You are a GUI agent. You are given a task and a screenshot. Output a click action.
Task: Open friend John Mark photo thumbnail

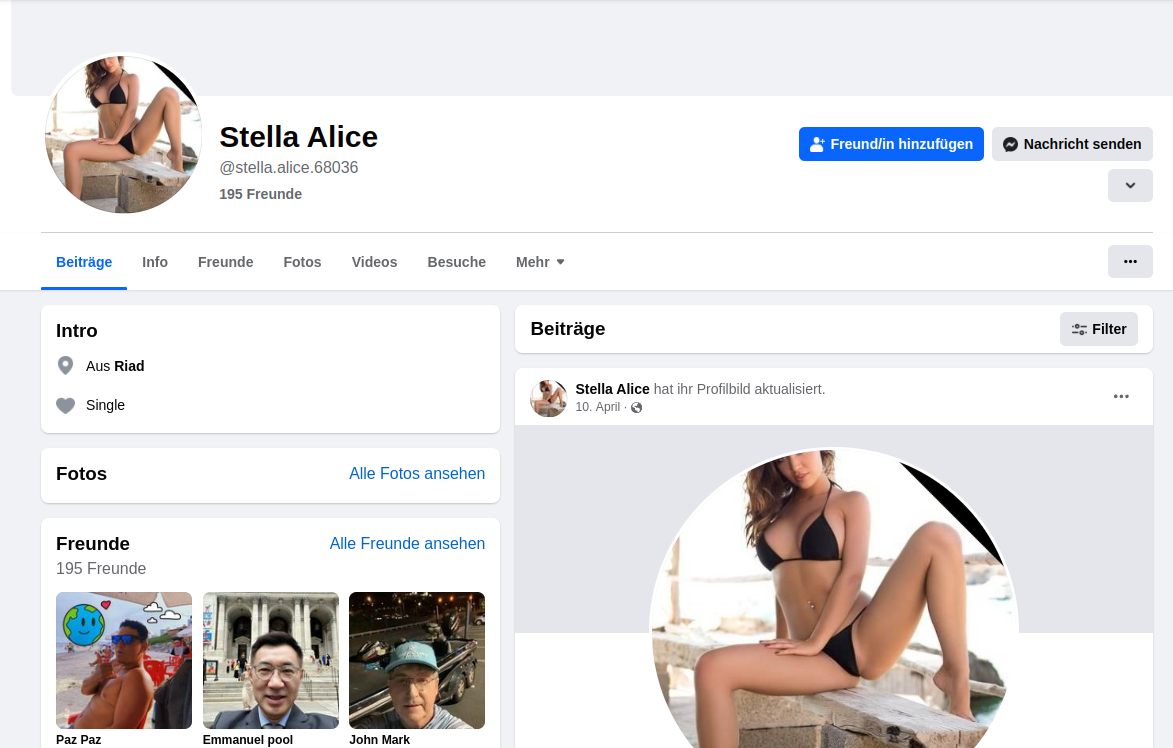pyautogui.click(x=417, y=660)
